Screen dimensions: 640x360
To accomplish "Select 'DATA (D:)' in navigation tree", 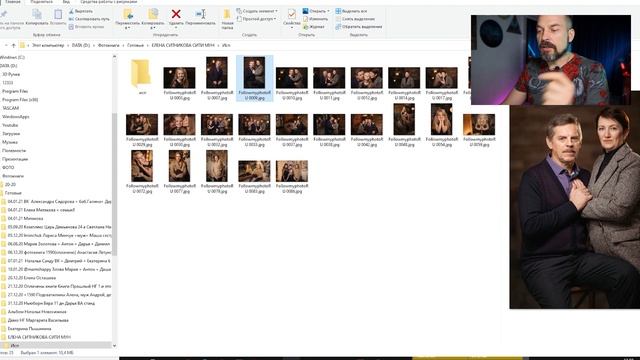I will [9, 66].
